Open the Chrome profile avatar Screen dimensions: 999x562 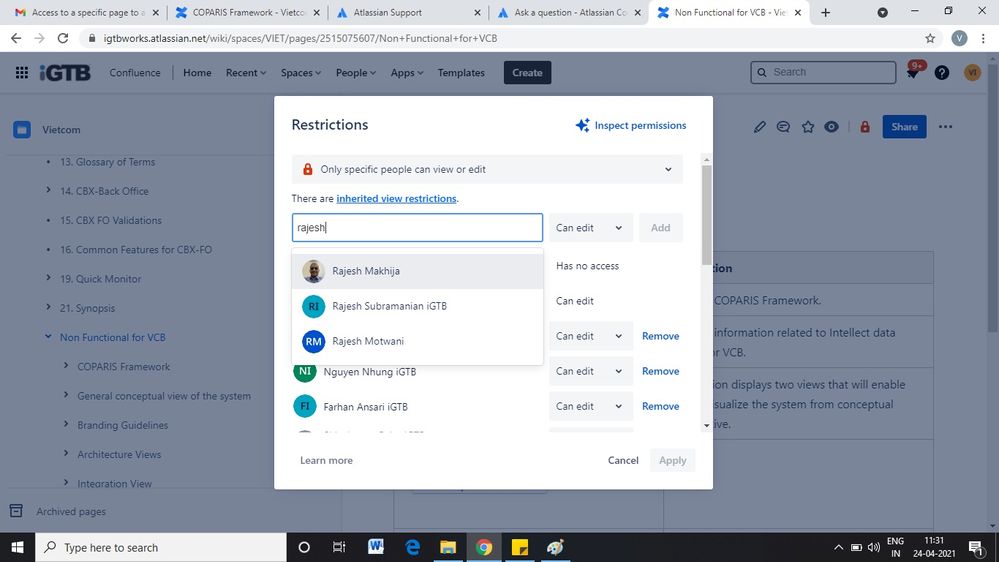pyautogui.click(x=959, y=38)
